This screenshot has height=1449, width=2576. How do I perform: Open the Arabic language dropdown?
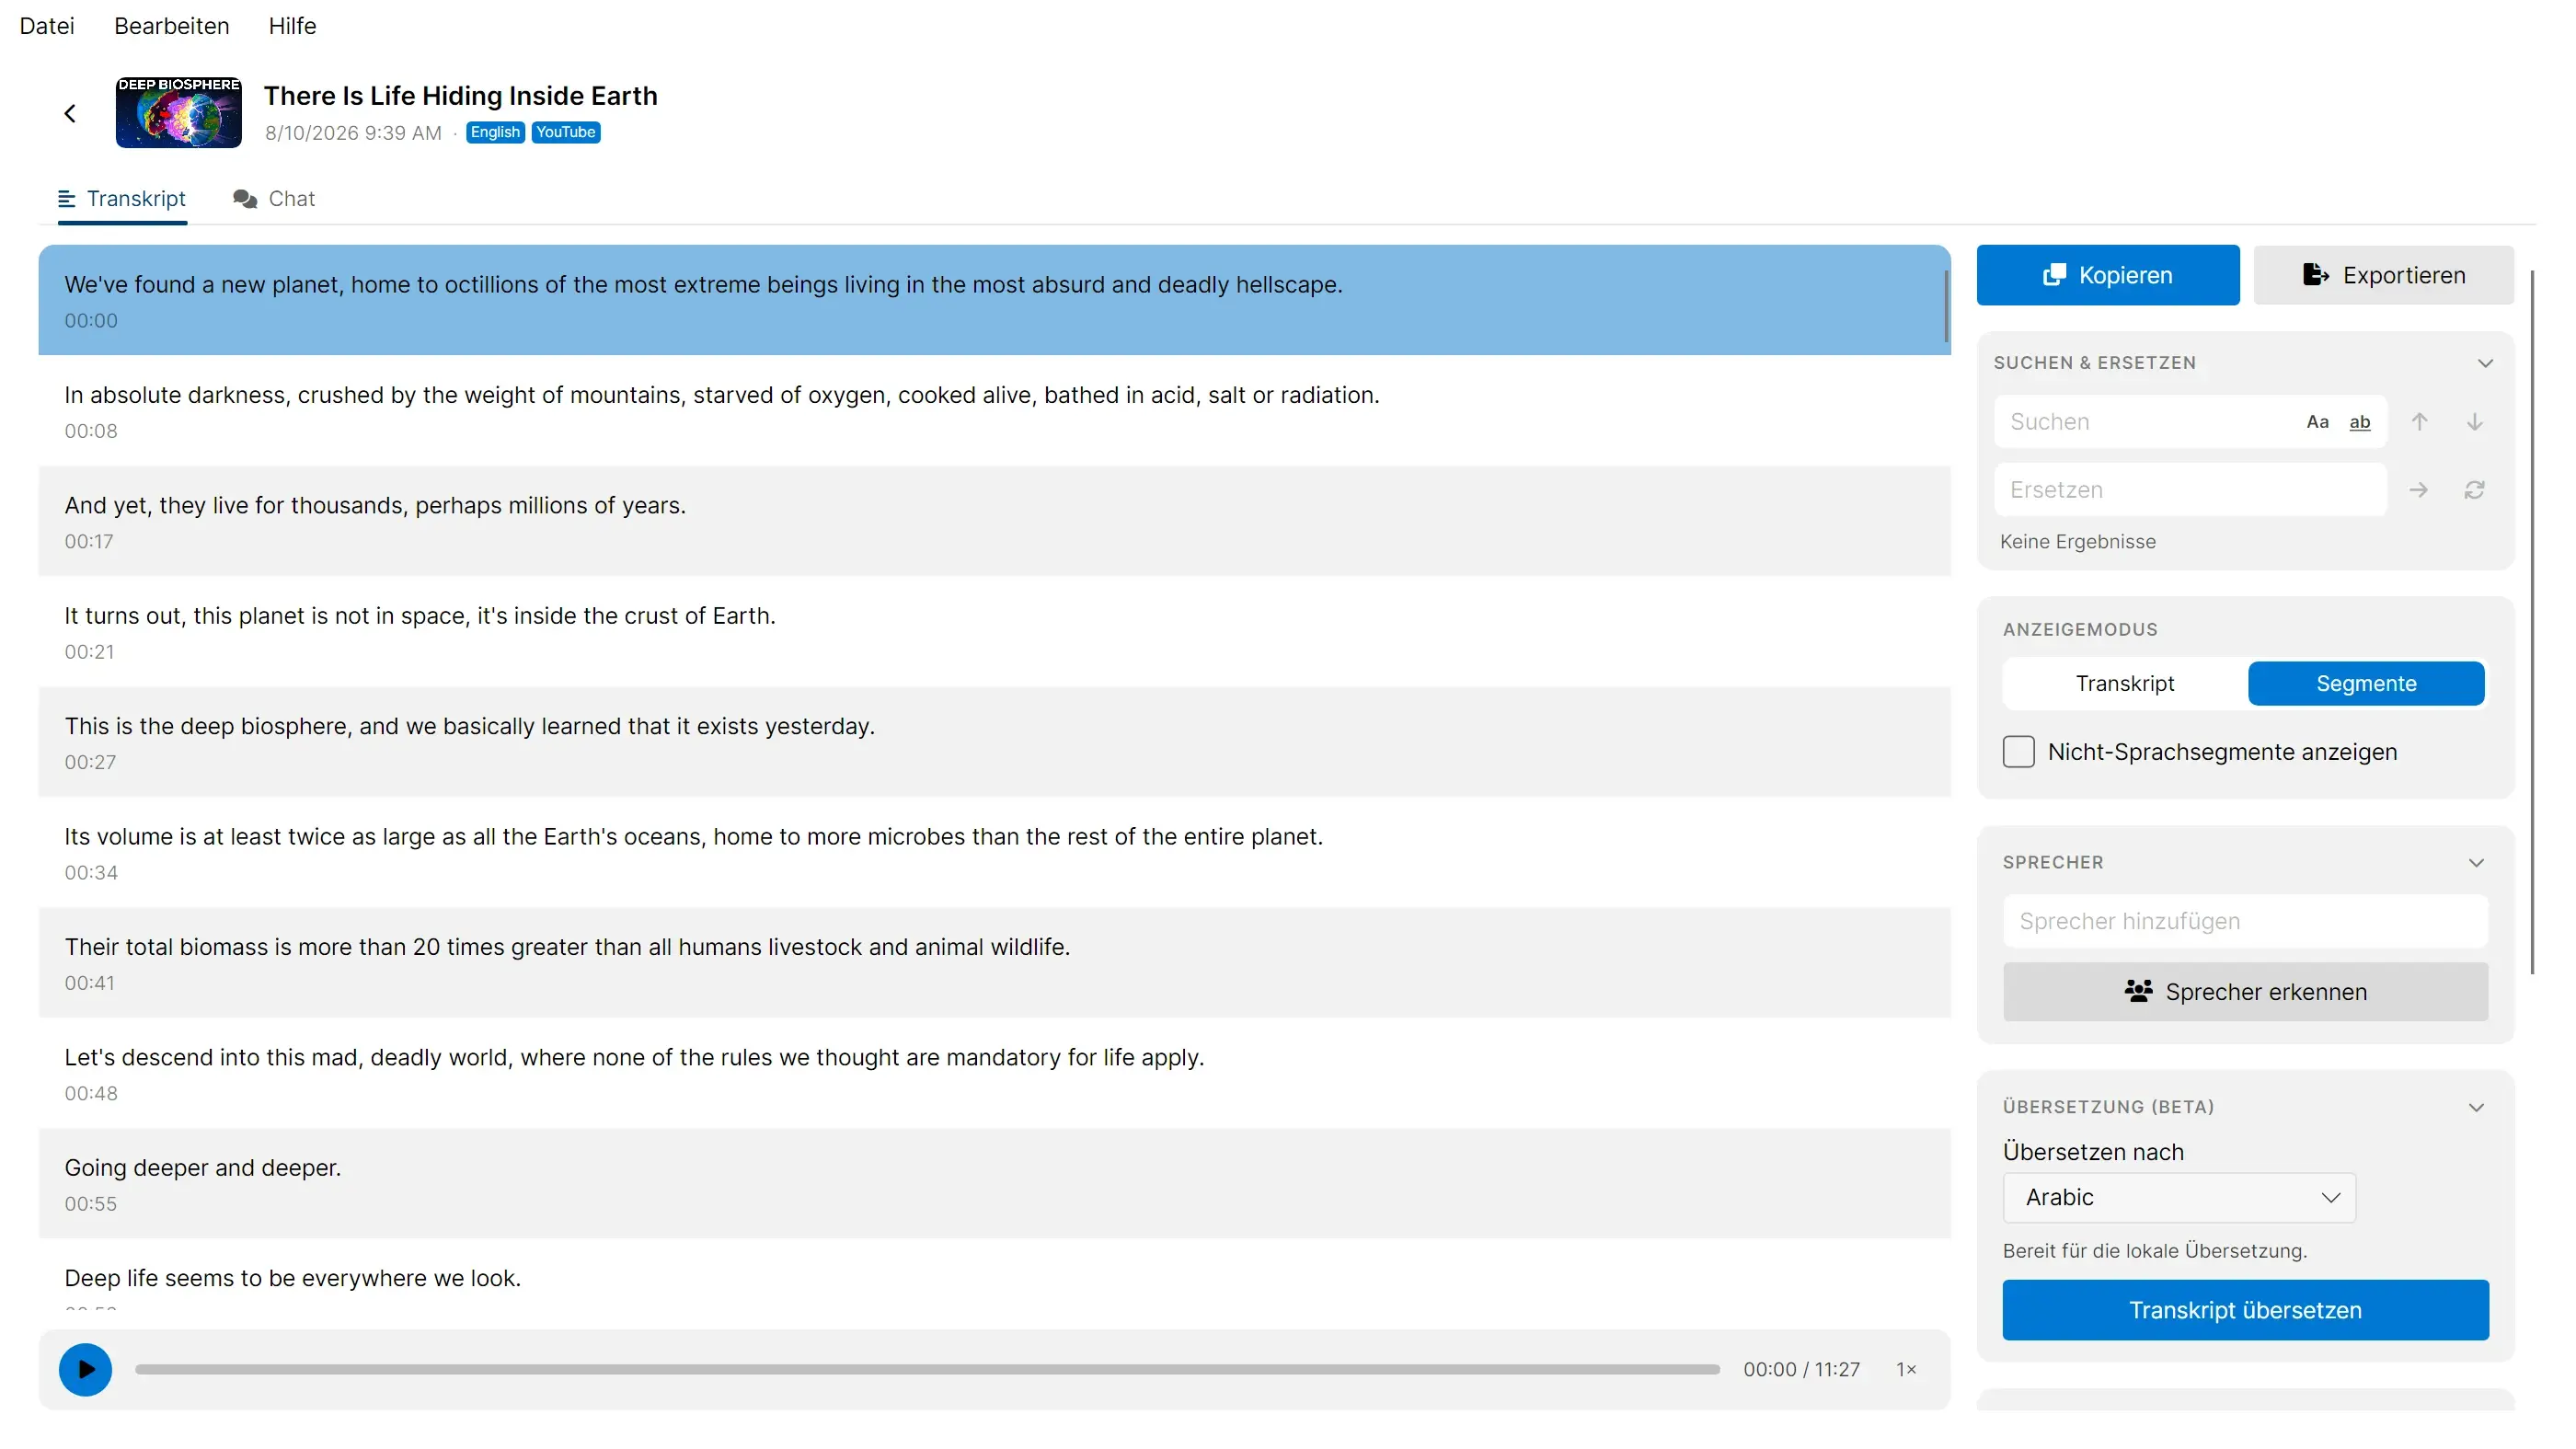2179,1198
